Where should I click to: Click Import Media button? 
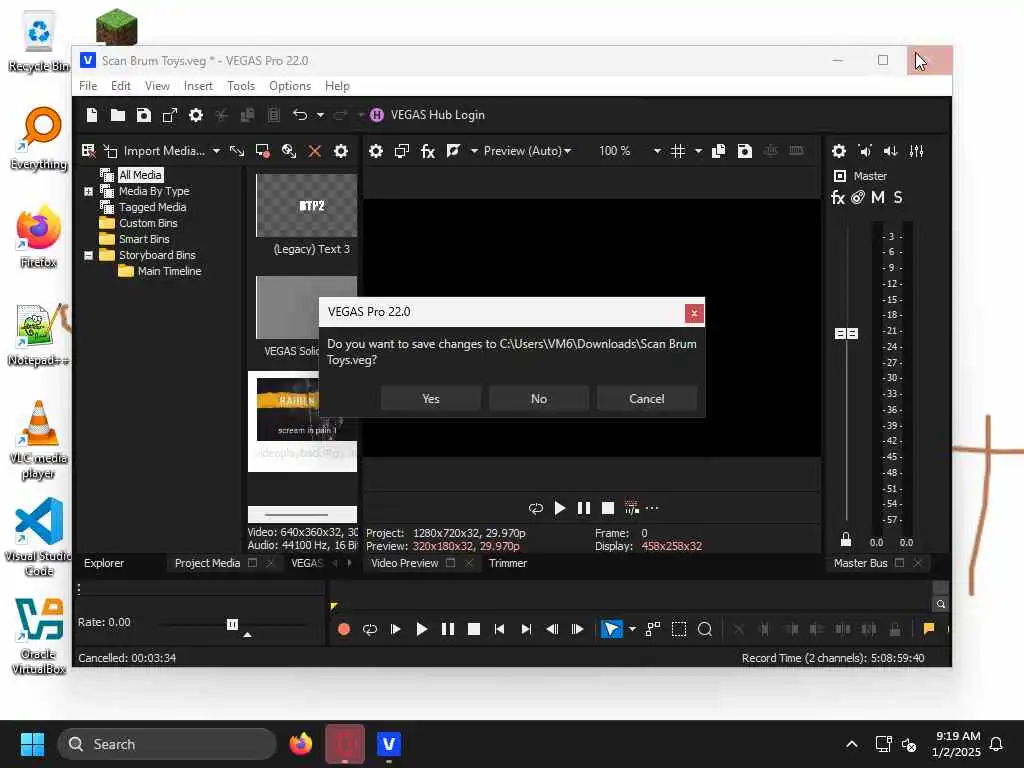tap(157, 151)
